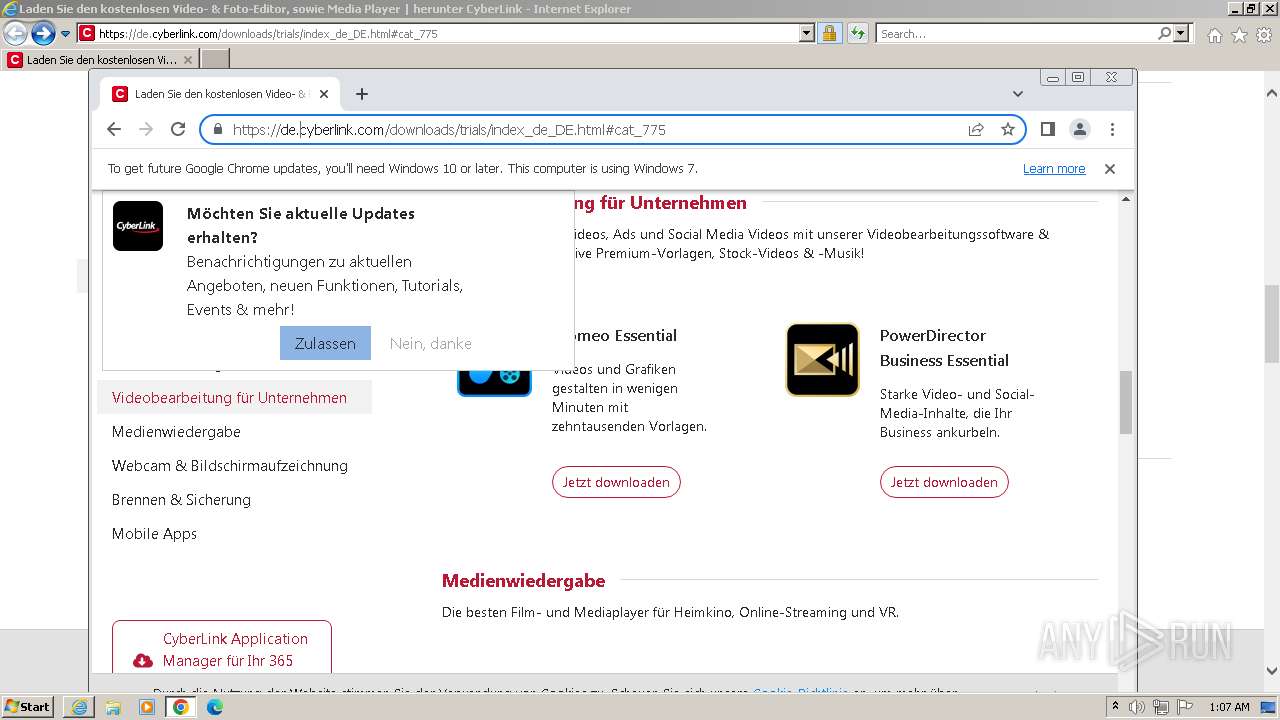Decline notifications with Nein, danke
Image resolution: width=1280 pixels, height=720 pixels.
[x=431, y=343]
